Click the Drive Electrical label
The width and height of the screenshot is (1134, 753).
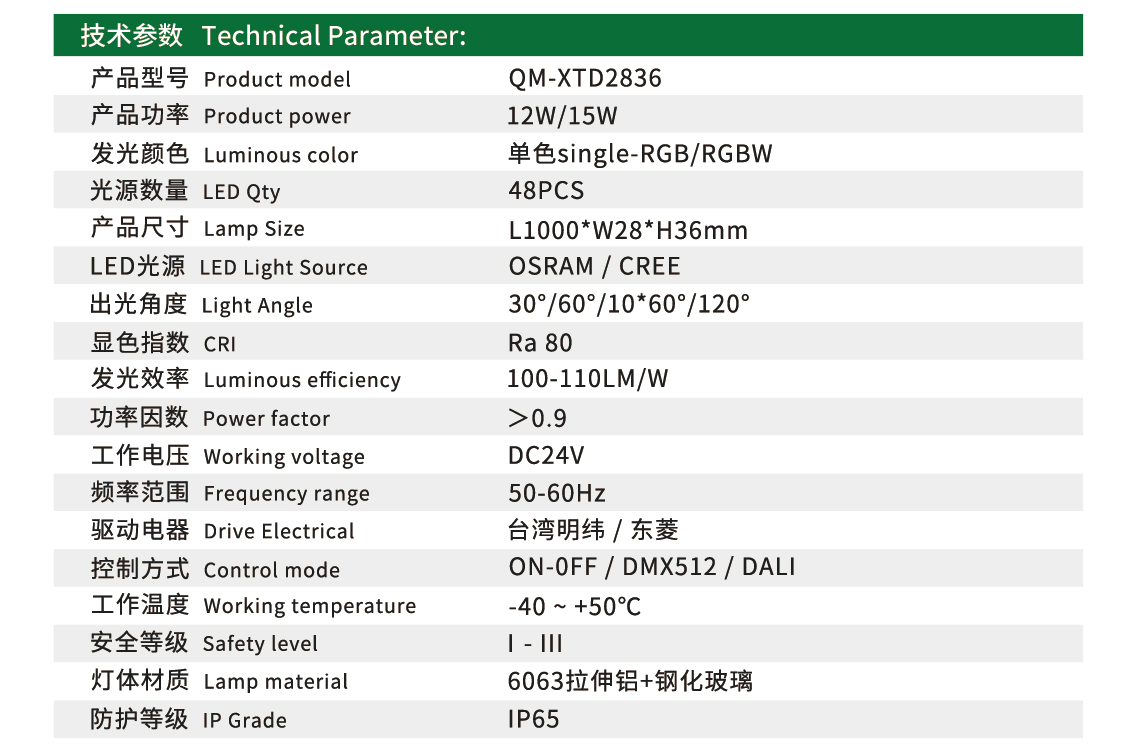[279, 532]
